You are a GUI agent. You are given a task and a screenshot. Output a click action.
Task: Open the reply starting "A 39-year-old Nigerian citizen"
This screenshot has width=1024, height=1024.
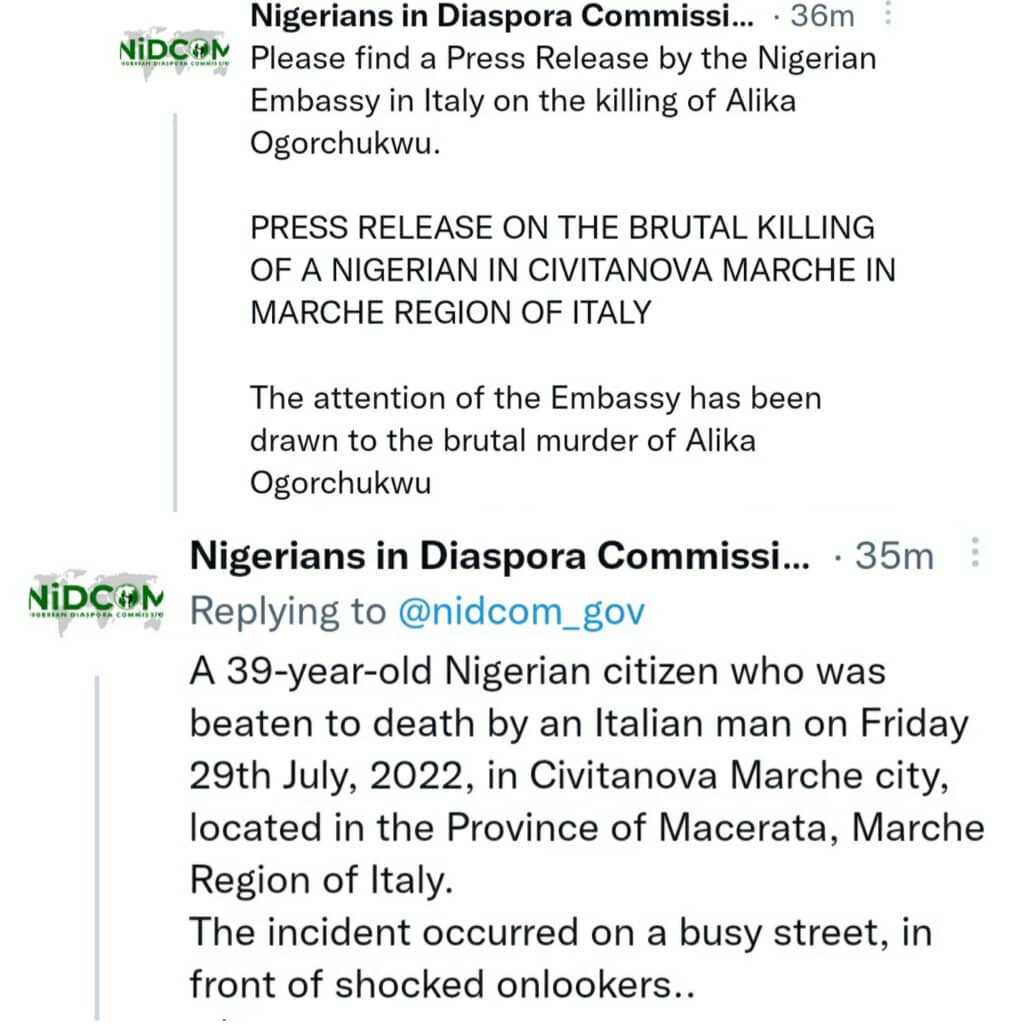tap(537, 670)
